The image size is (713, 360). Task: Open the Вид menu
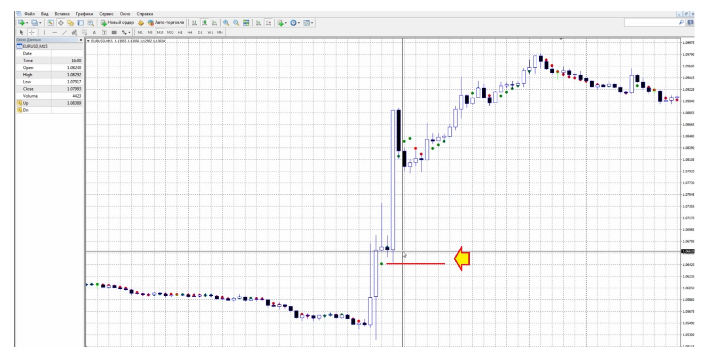[x=45, y=14]
